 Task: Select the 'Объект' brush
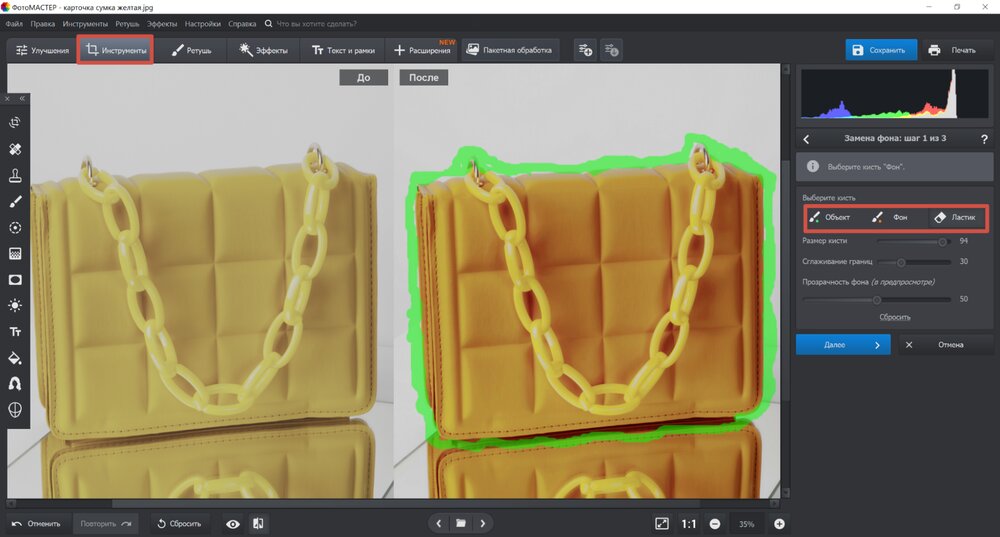click(830, 217)
